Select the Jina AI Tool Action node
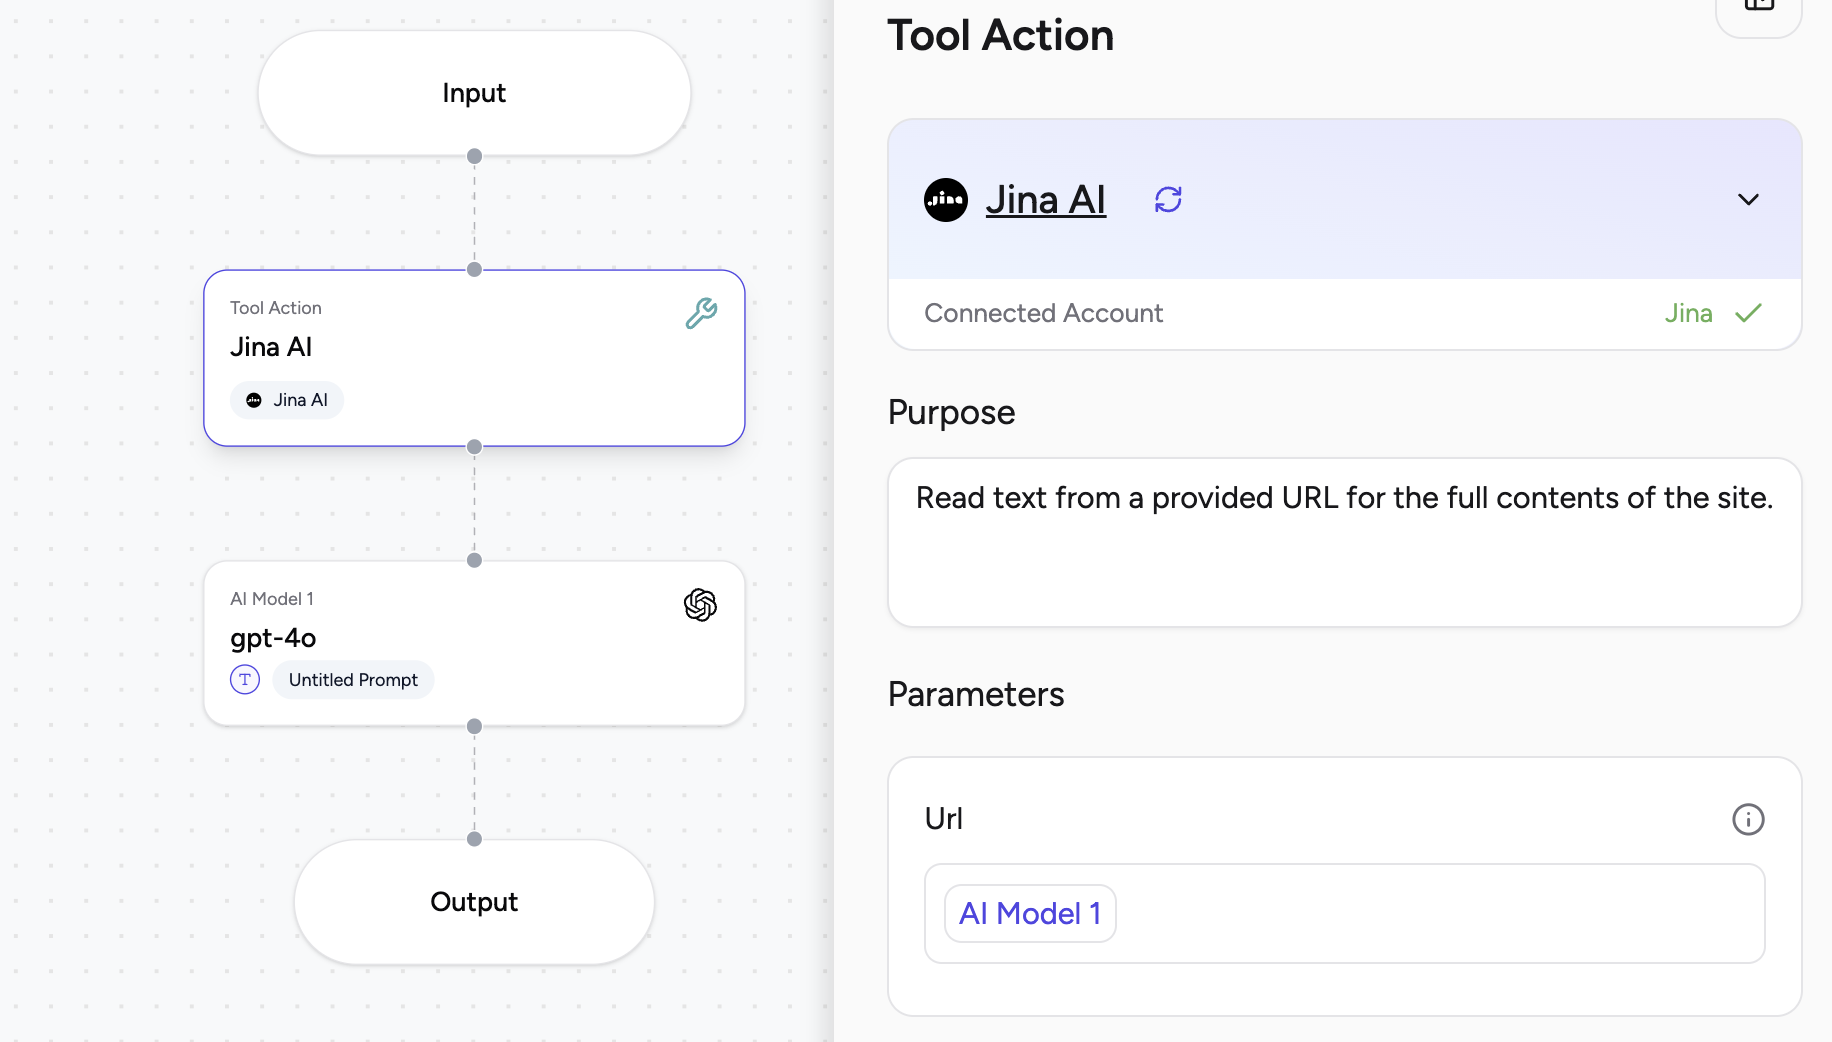Viewport: 1832px width, 1042px height. [x=474, y=358]
